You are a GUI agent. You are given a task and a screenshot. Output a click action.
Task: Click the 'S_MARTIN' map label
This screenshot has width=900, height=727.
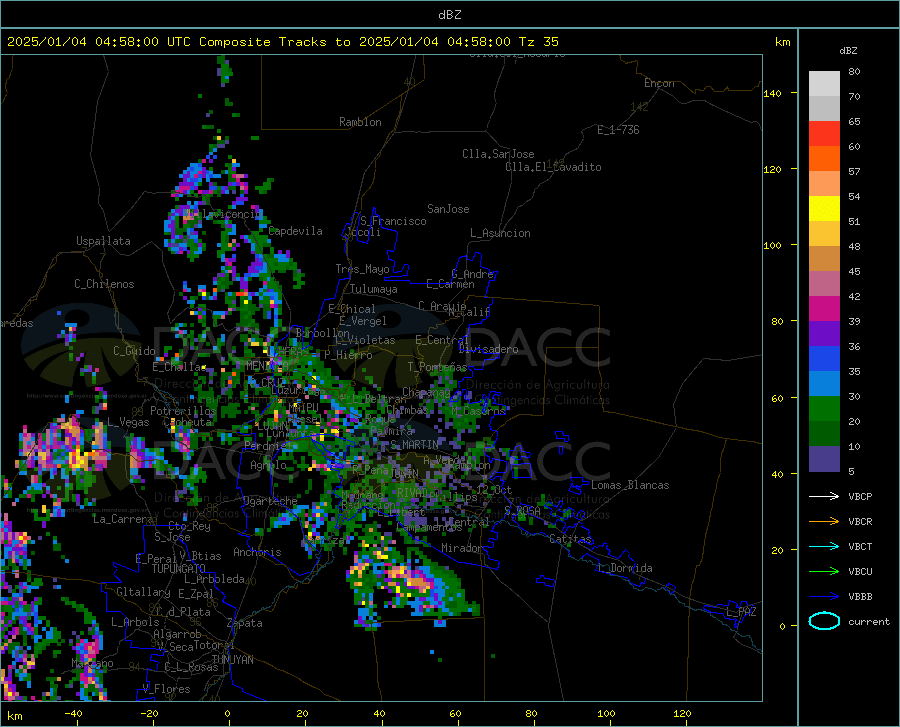click(414, 445)
